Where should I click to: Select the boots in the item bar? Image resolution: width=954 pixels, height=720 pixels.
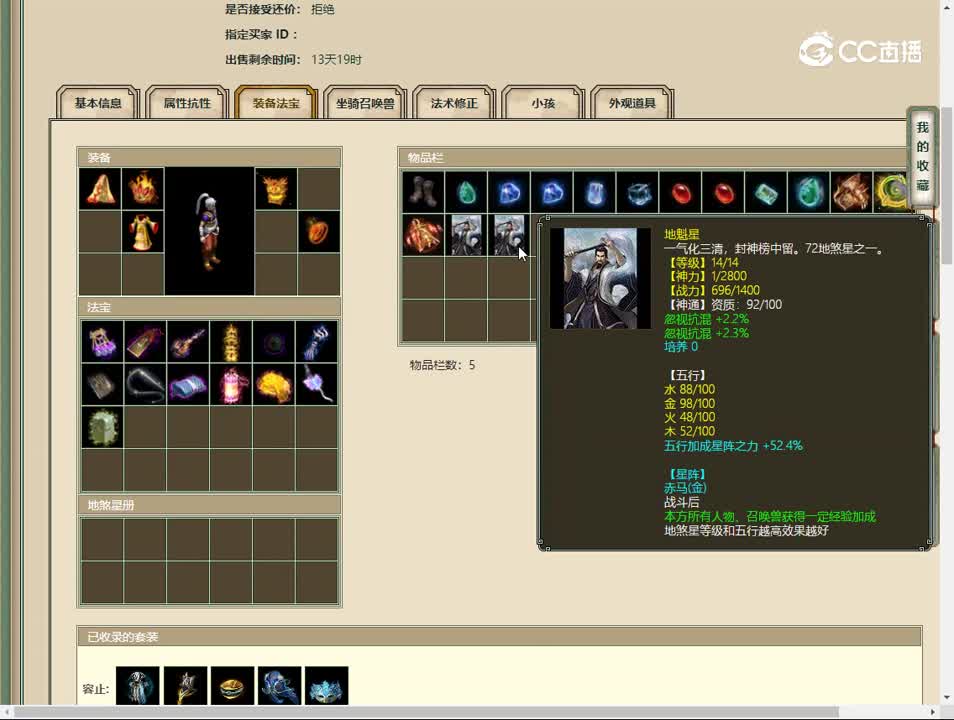[422, 192]
